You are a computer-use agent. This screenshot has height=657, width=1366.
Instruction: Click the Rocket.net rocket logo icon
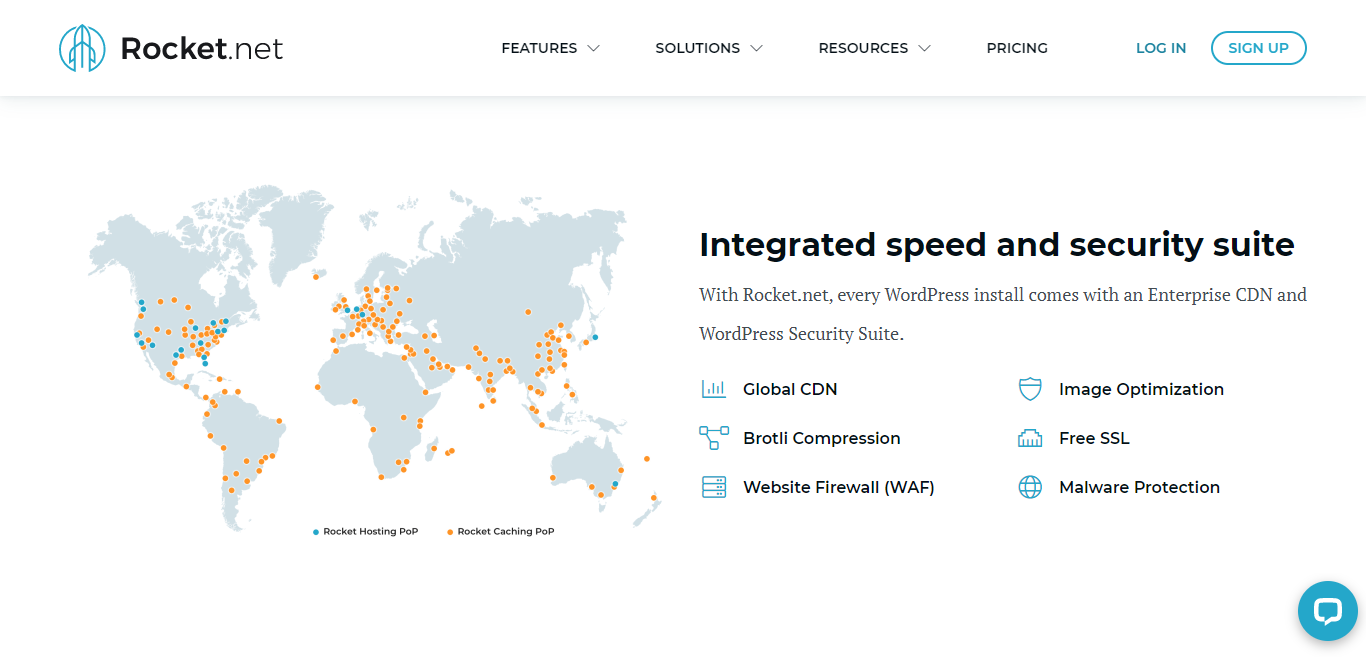tap(82, 48)
